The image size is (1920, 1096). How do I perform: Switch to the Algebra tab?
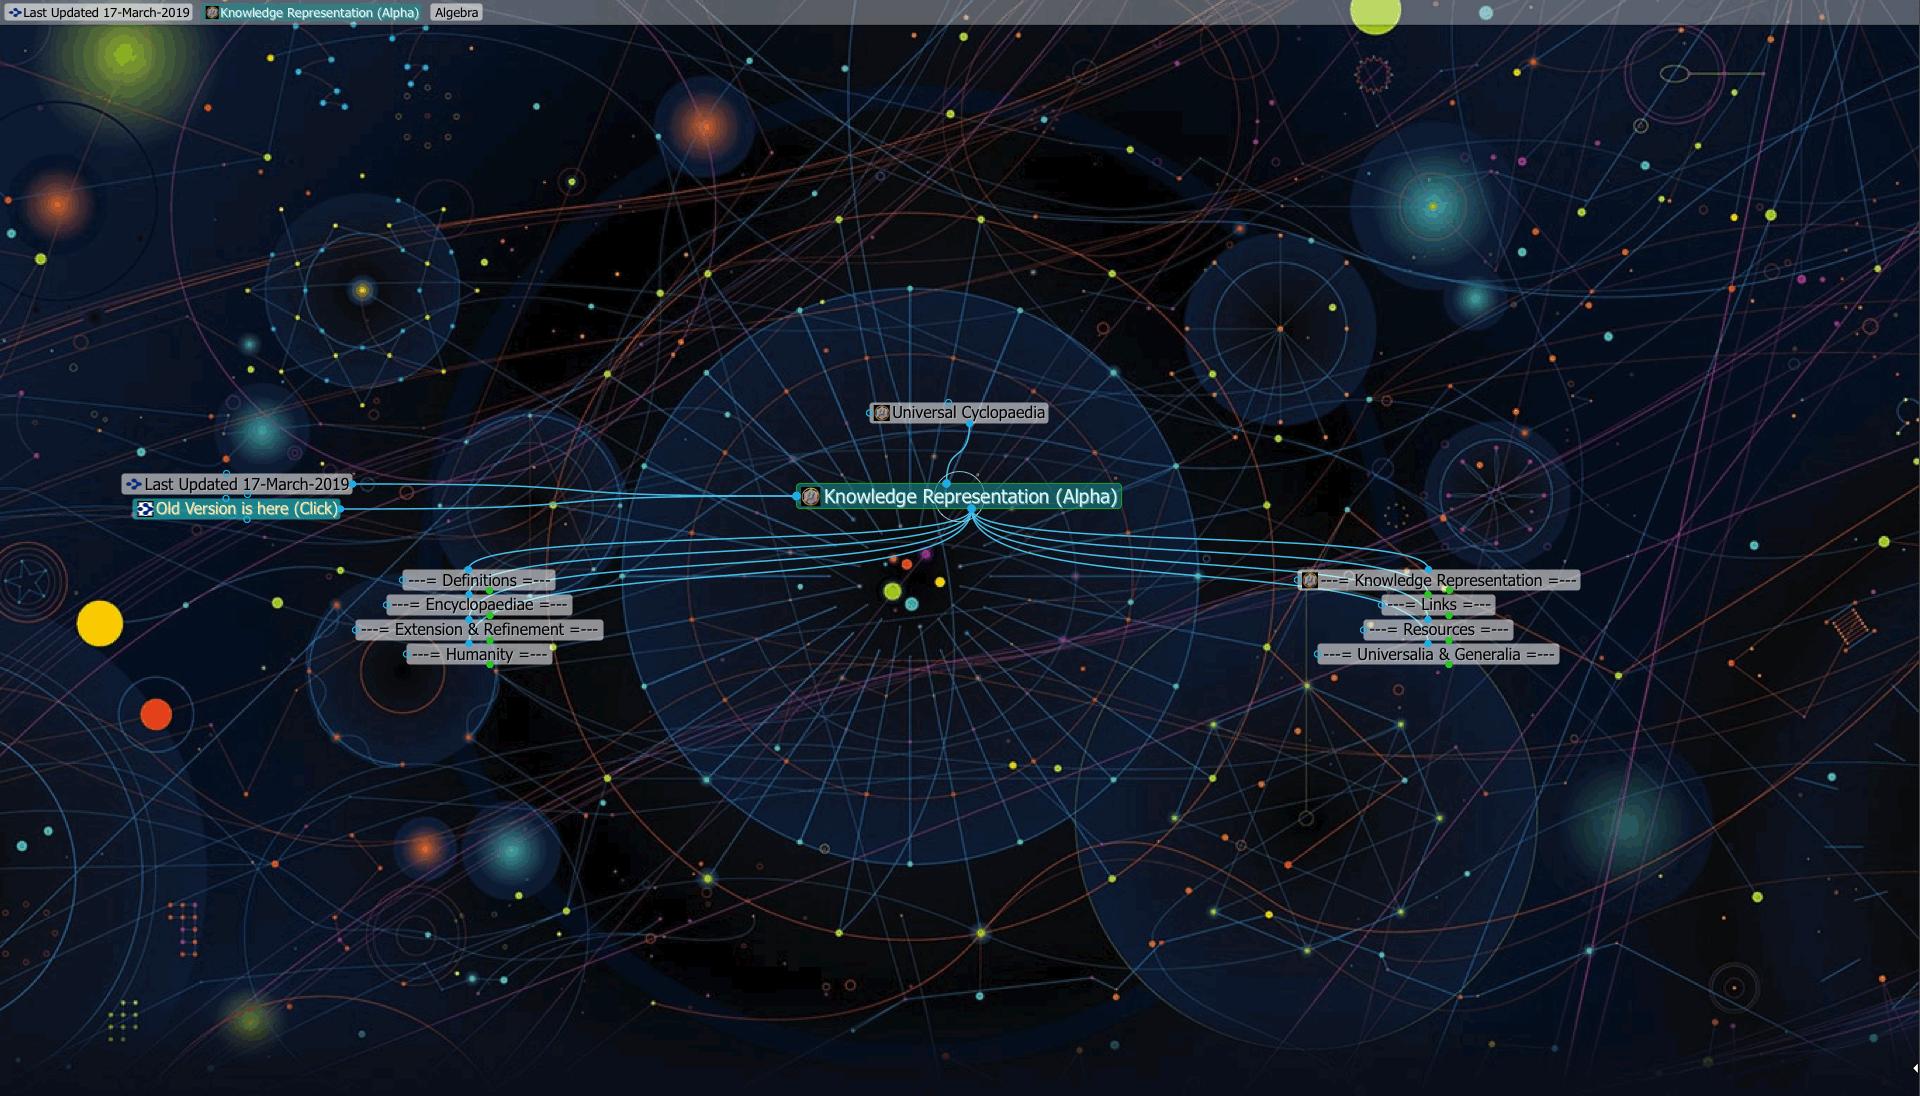(x=456, y=13)
